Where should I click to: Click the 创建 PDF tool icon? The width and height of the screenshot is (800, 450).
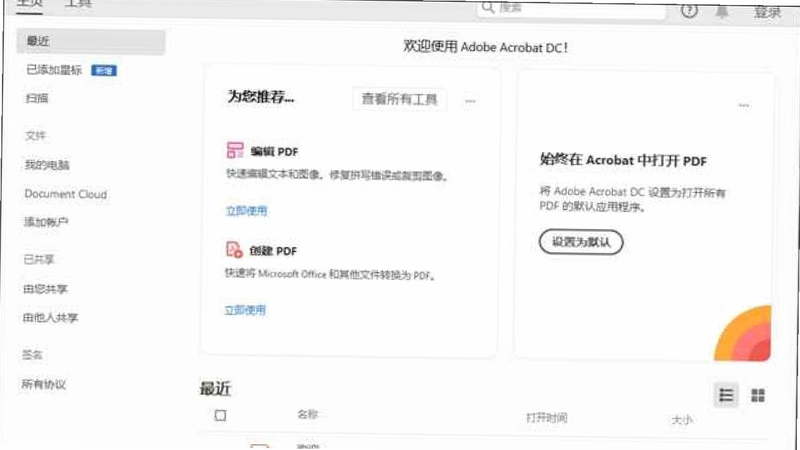234,249
